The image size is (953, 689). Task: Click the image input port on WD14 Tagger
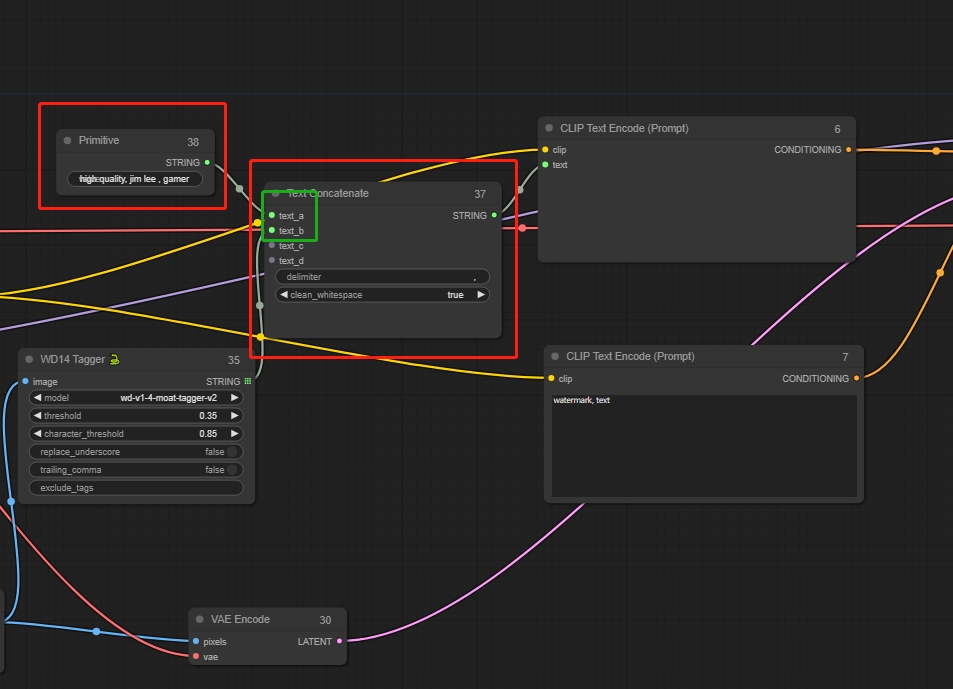point(25,381)
